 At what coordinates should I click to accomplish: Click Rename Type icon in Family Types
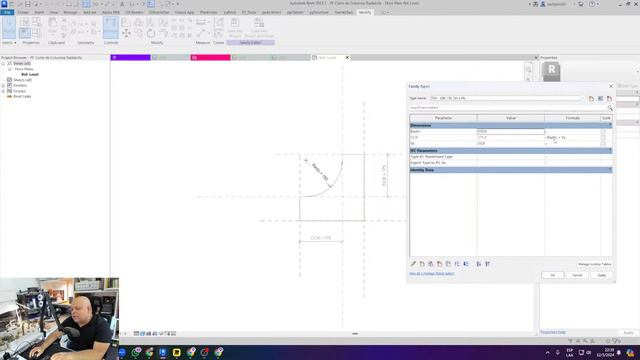[600, 98]
